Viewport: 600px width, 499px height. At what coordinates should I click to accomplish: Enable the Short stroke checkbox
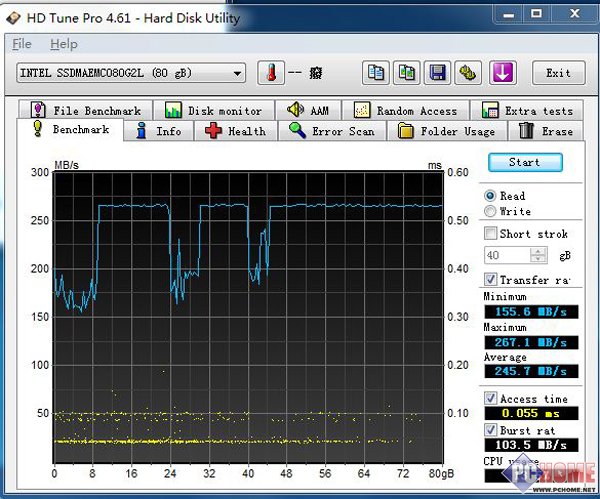click(x=490, y=233)
